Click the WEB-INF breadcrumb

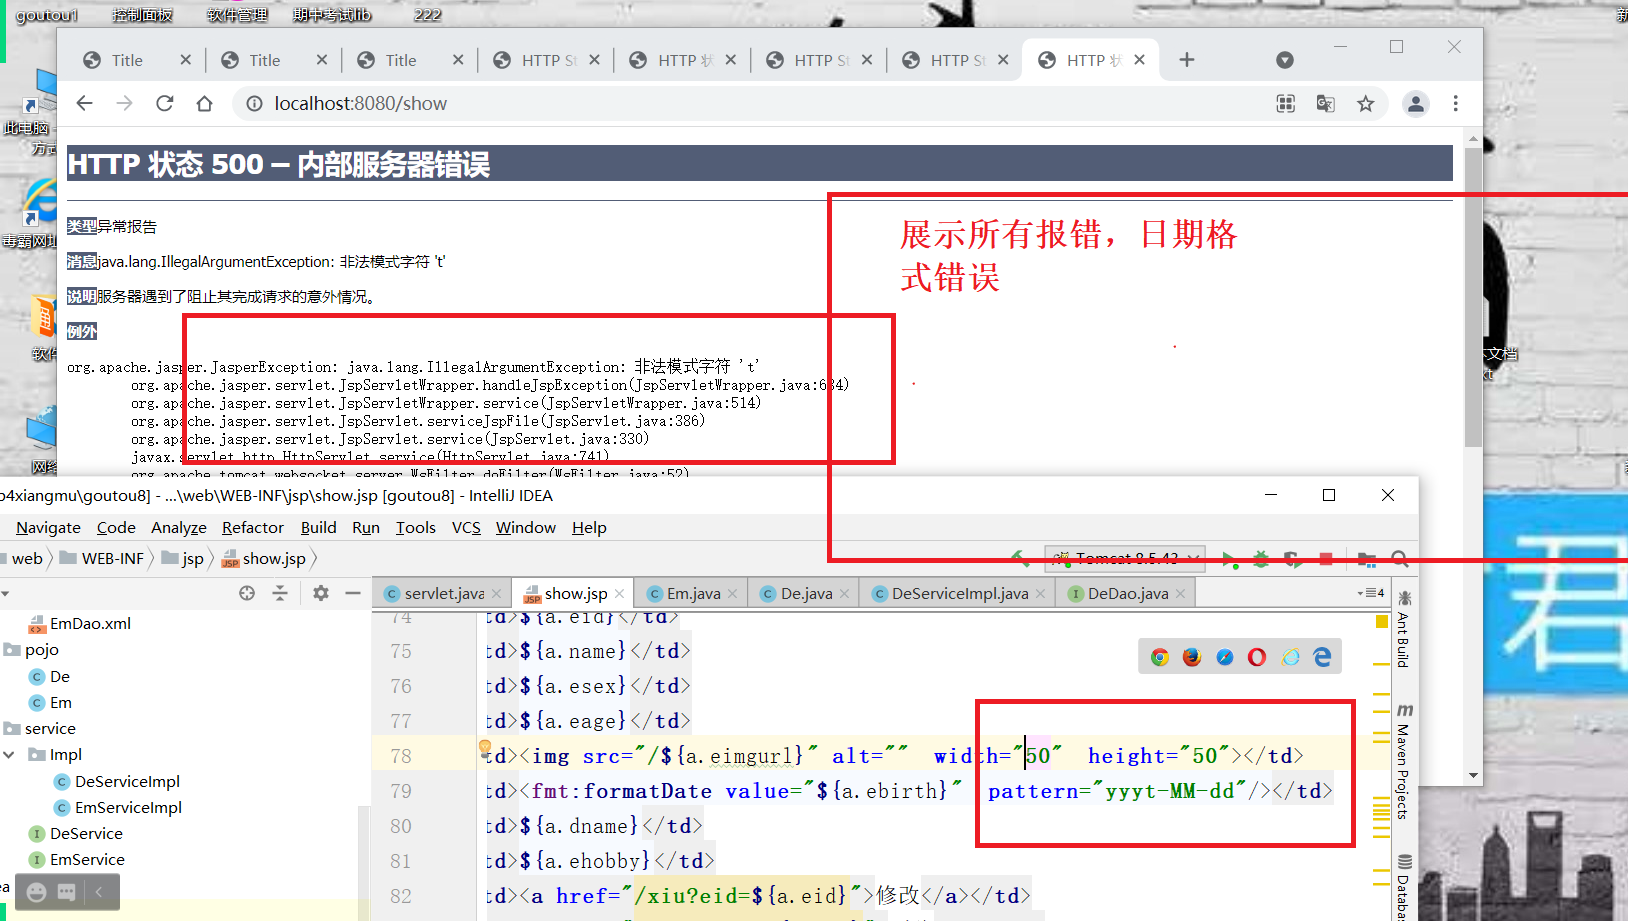coord(102,558)
